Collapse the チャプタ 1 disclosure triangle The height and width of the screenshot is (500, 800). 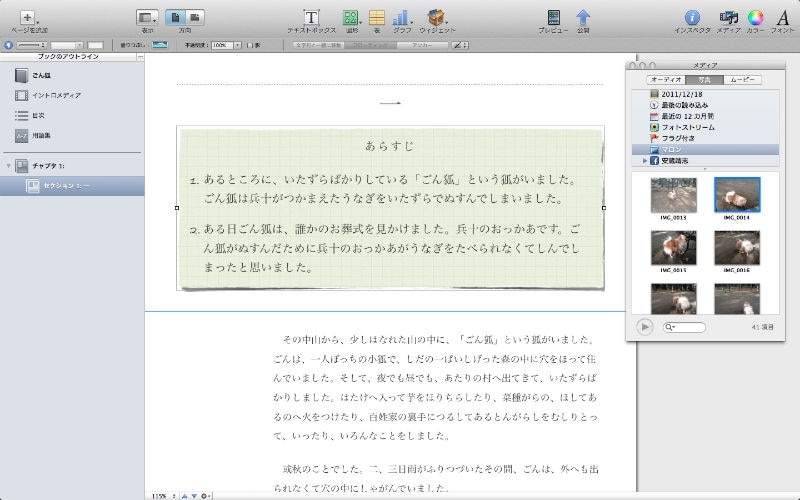pyautogui.click(x=9, y=165)
